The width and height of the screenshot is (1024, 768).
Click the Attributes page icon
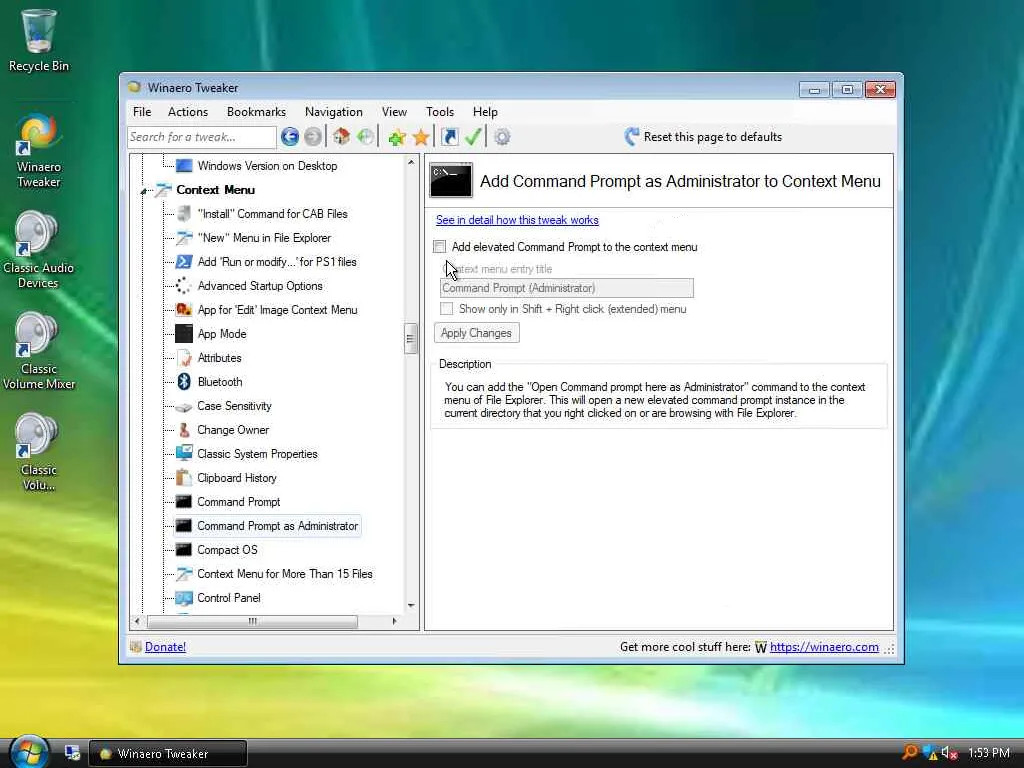coord(184,358)
